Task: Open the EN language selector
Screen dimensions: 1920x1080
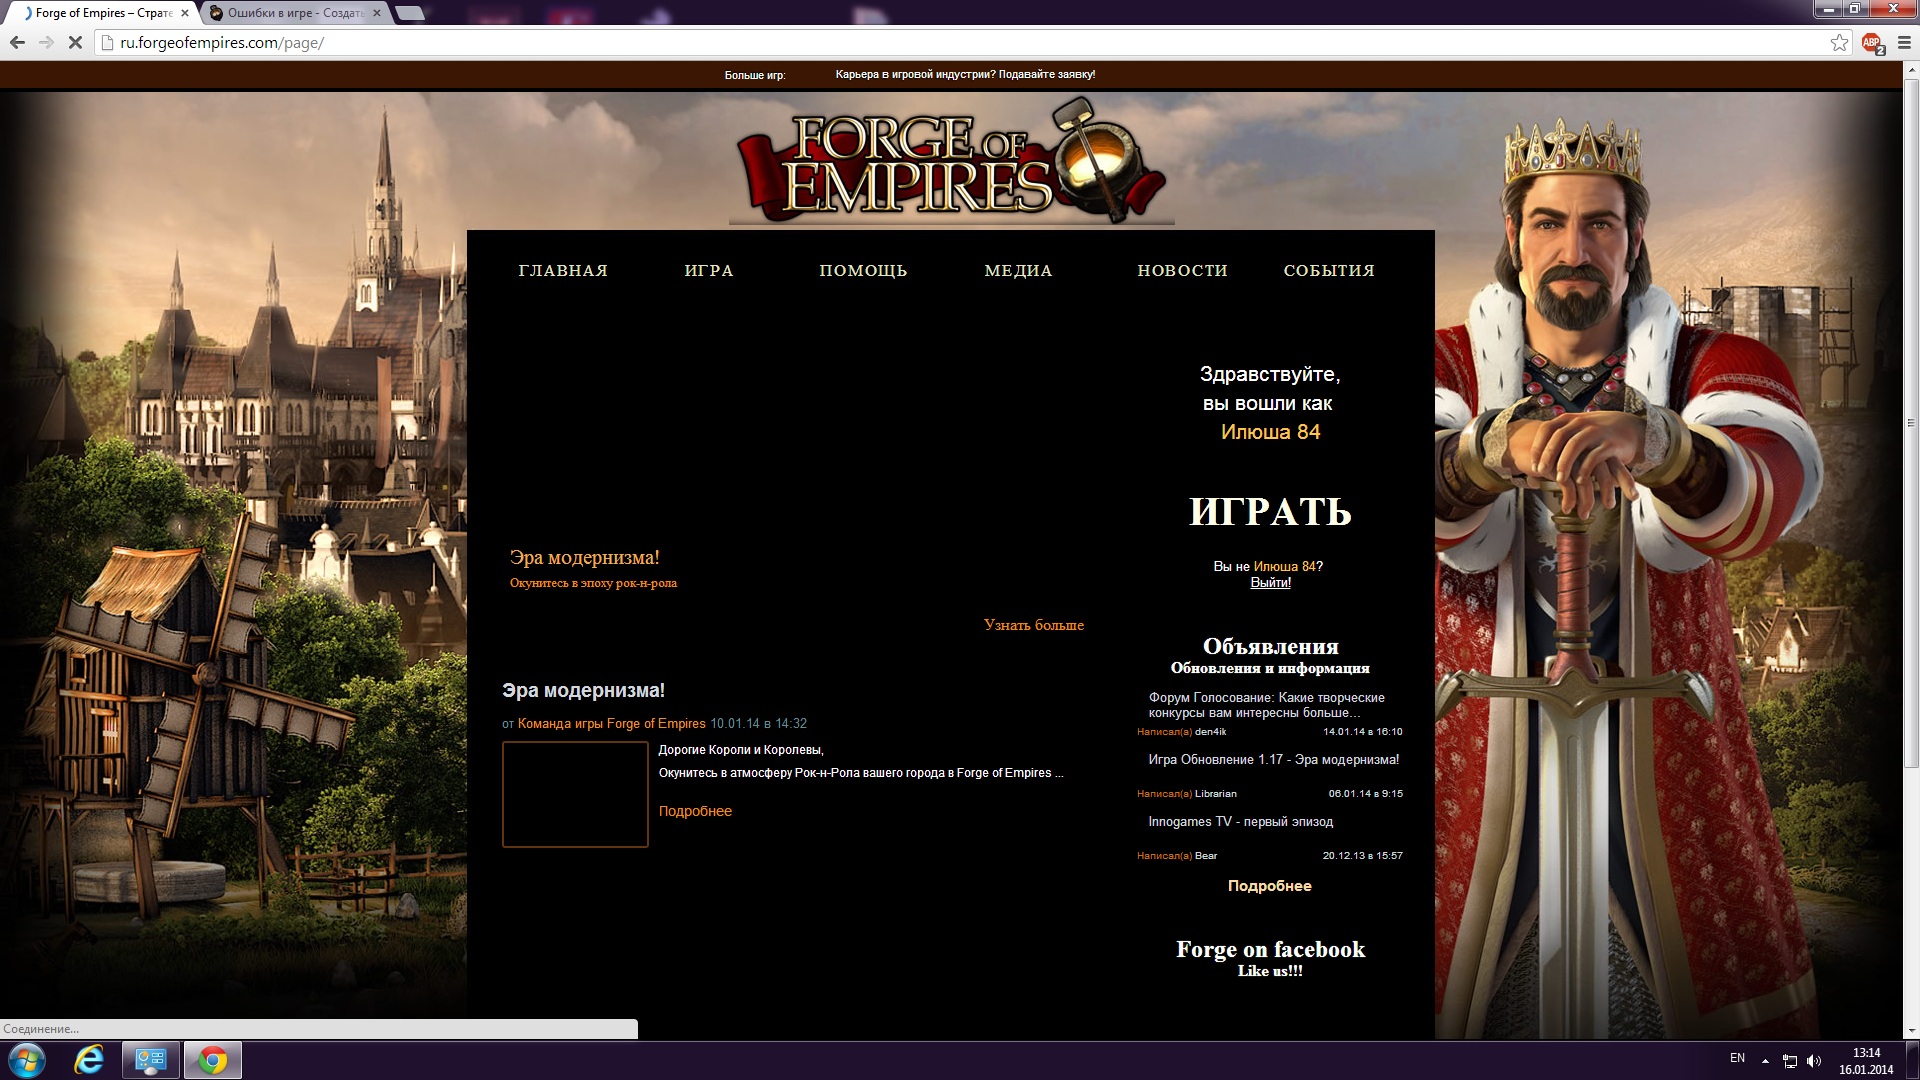Action: coord(1737,1058)
